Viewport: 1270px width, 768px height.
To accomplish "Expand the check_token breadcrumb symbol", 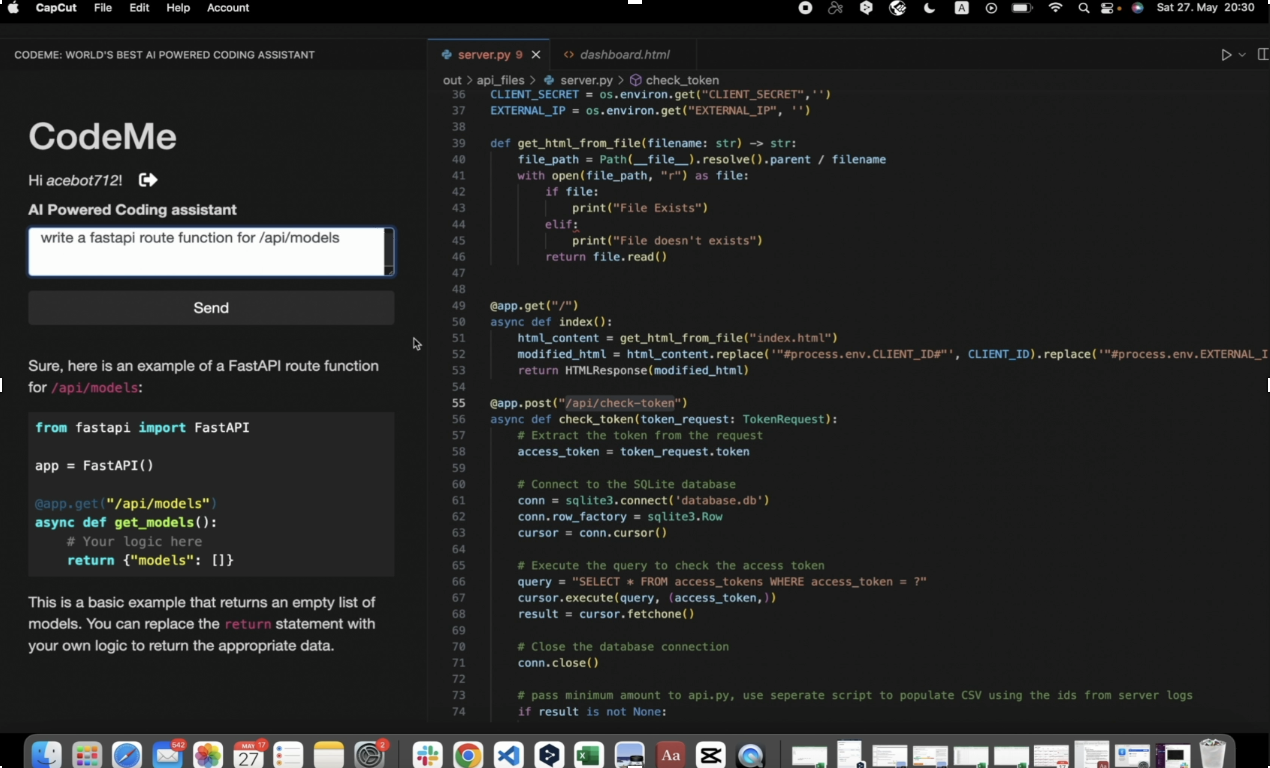I will [681, 80].
